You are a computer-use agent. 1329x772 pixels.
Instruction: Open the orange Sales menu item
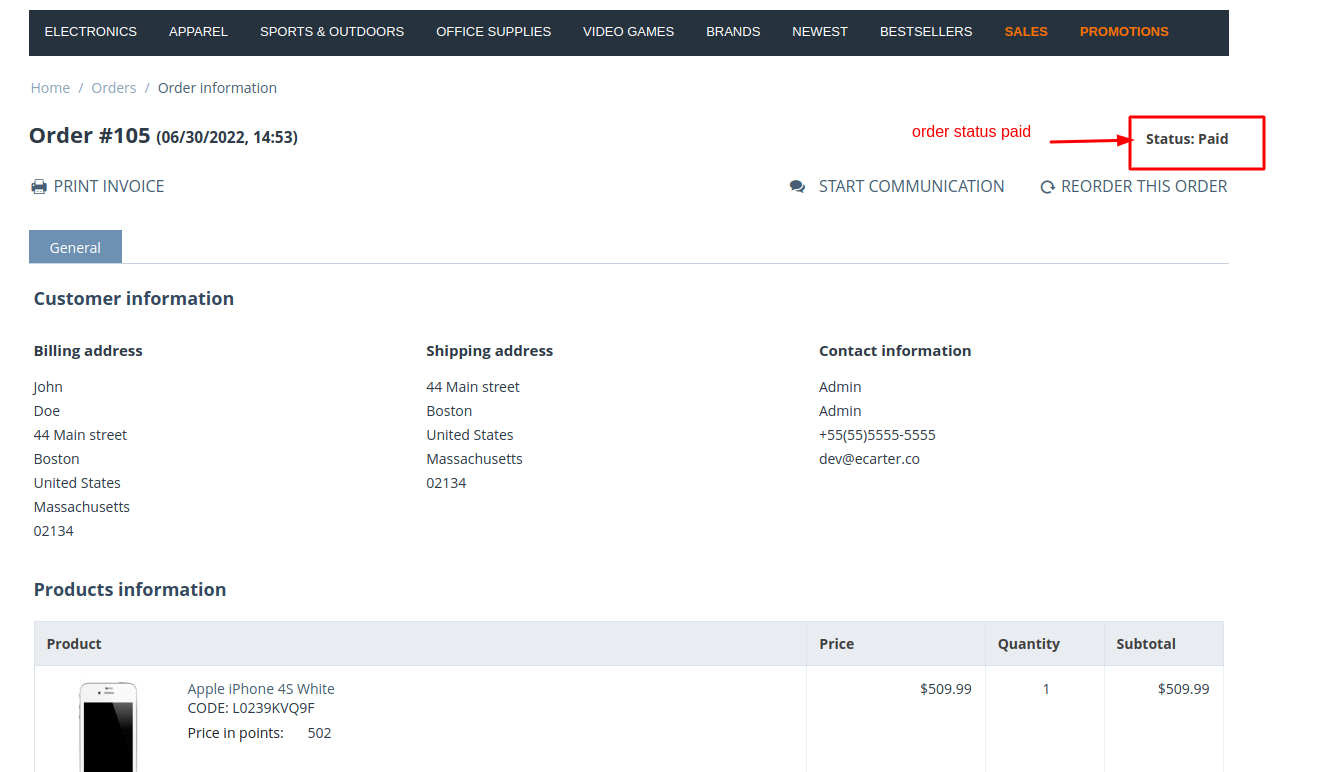point(1026,32)
